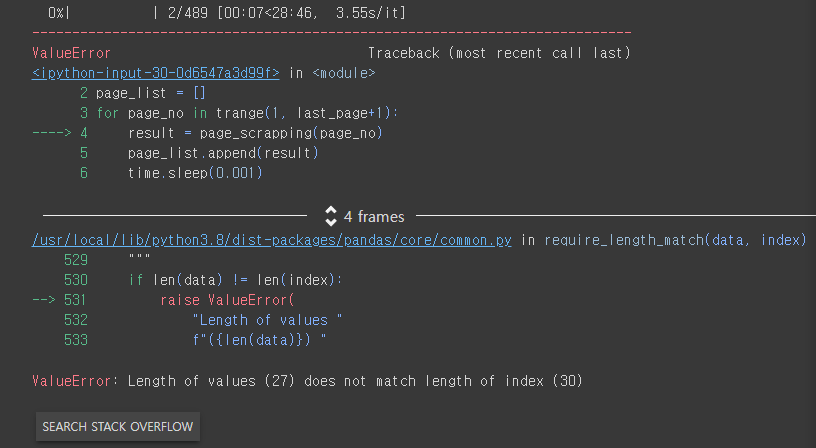The height and width of the screenshot is (448, 816).
Task: Click line 'page_list = []'
Action: click(x=151, y=93)
